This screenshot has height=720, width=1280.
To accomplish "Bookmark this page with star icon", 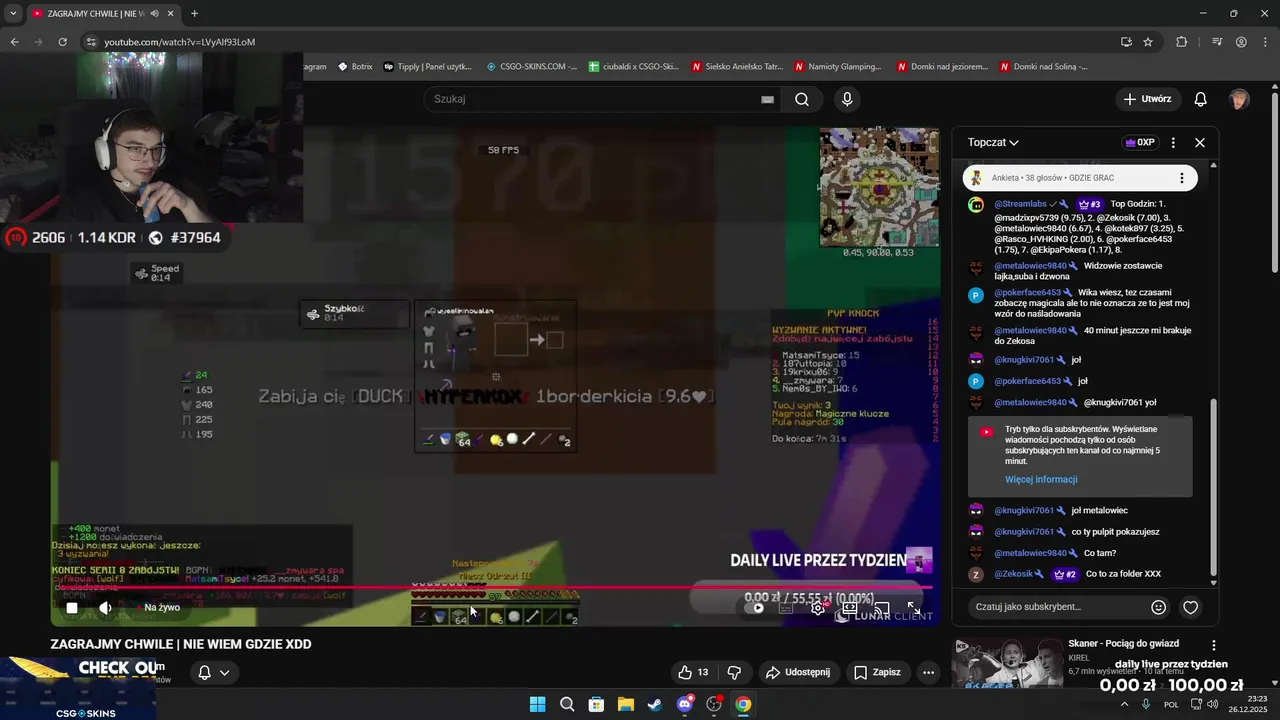I will pos(1148,42).
